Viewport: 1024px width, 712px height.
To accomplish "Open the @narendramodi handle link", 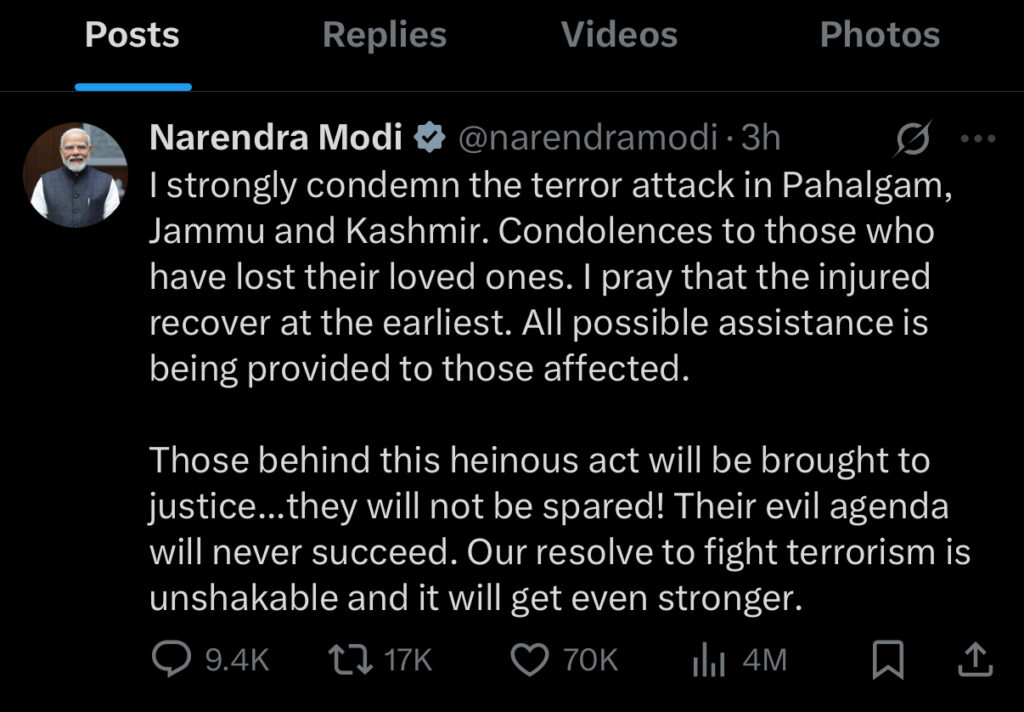I will 588,138.
